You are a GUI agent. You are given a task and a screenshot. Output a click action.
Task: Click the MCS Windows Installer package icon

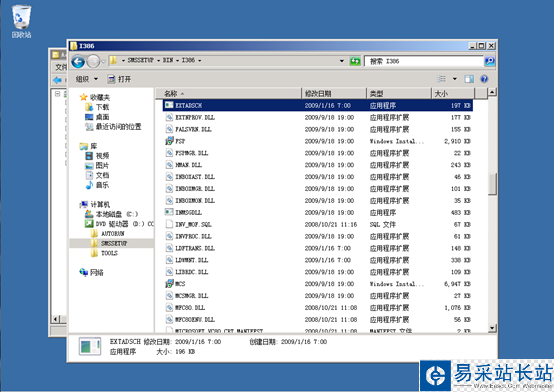click(x=169, y=283)
